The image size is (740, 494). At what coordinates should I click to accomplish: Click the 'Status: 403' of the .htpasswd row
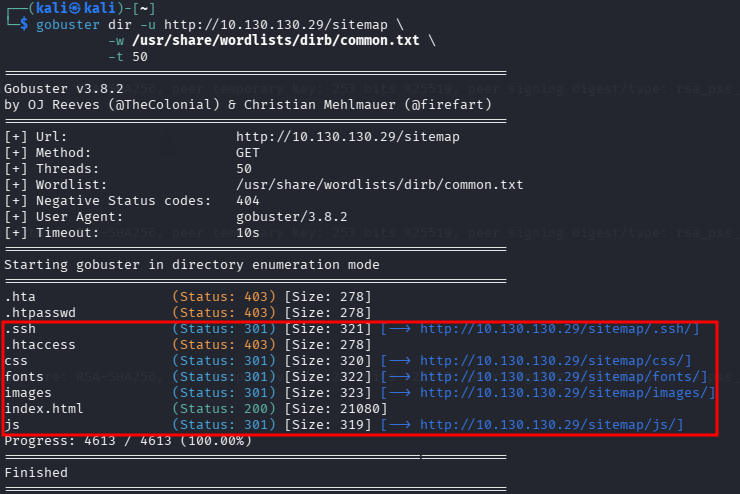pyautogui.click(x=224, y=313)
